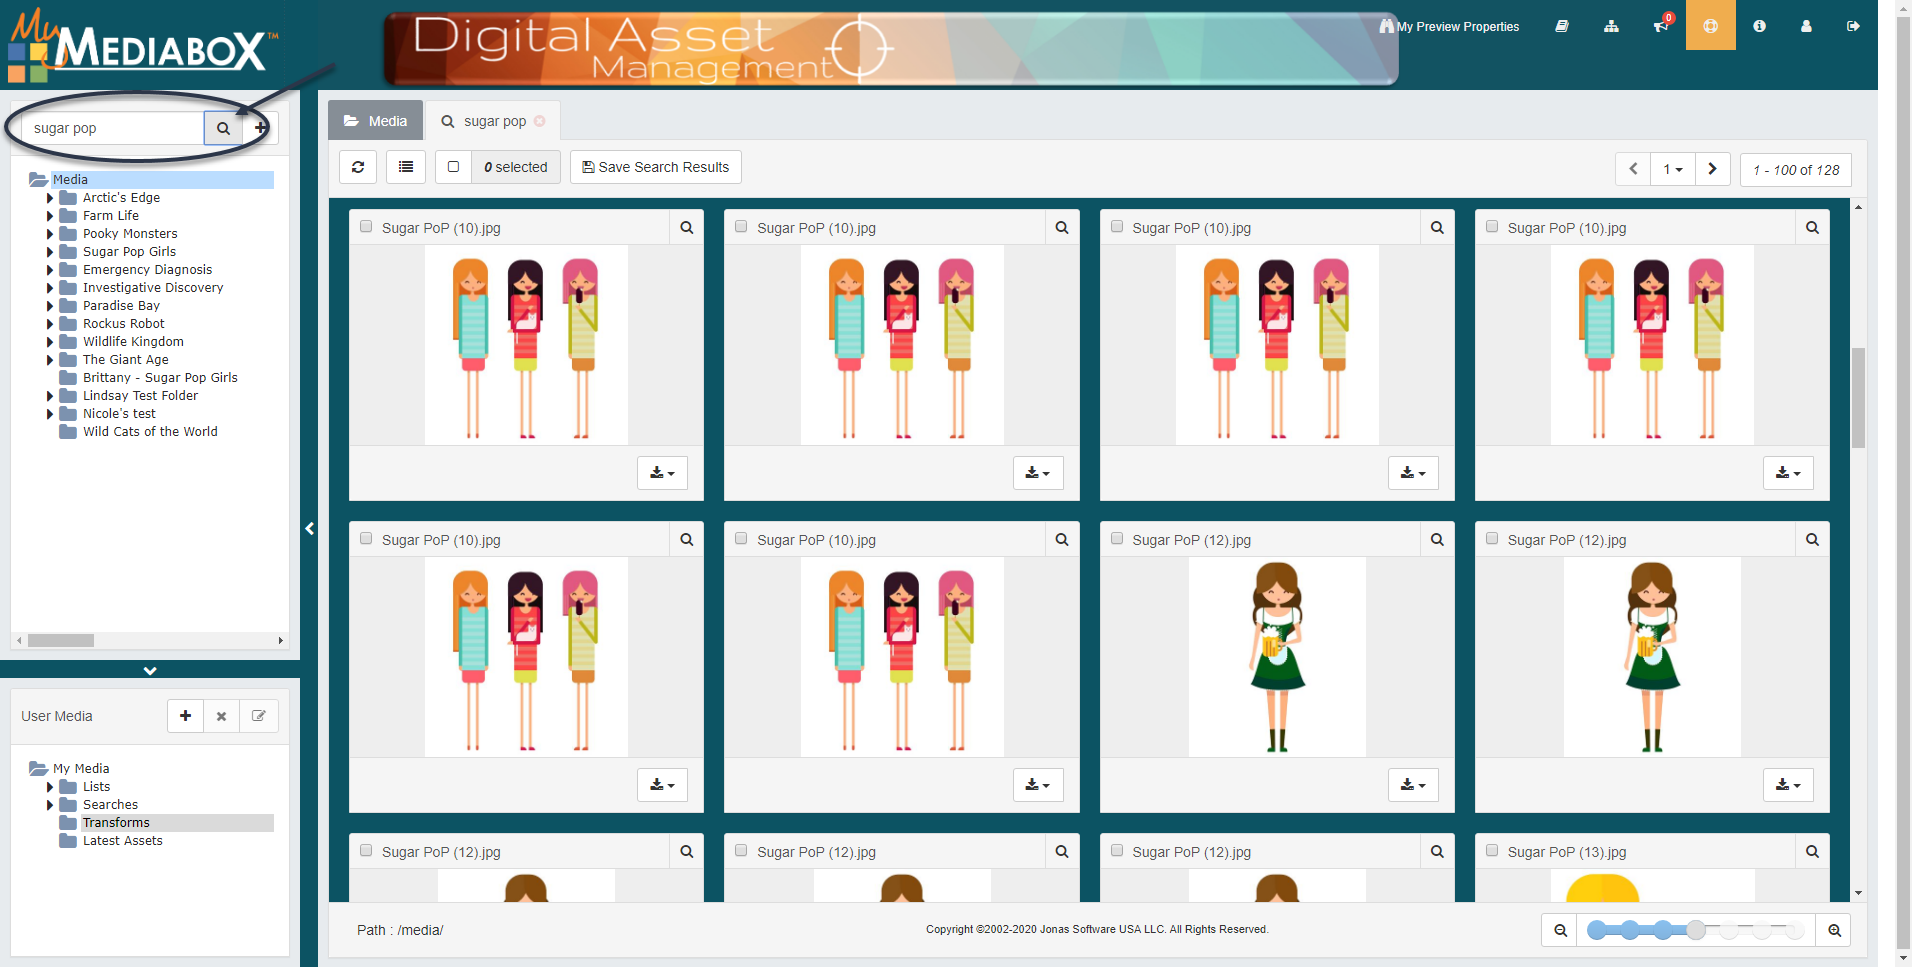Preview the Sugar PoP (13).jpg asset
Screen dimensions: 1912x967
pos(1813,852)
